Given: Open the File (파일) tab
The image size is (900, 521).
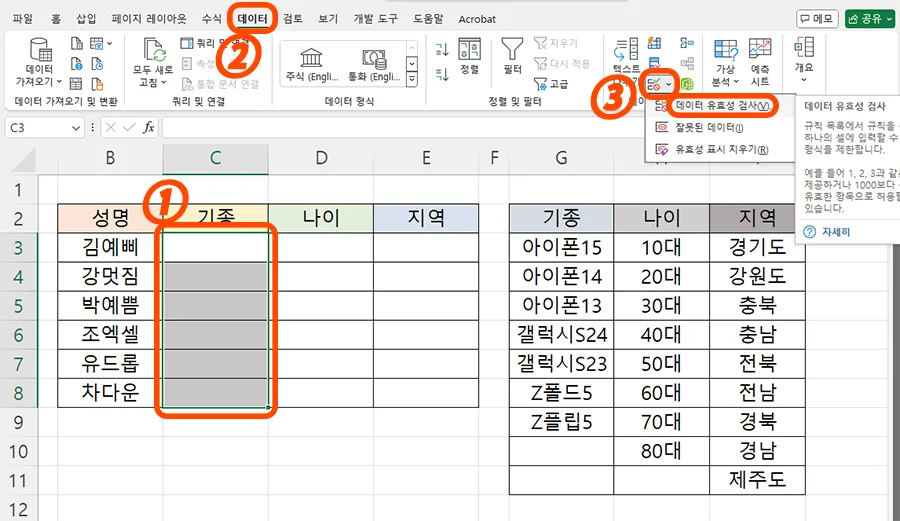Looking at the screenshot, I should (x=22, y=19).
